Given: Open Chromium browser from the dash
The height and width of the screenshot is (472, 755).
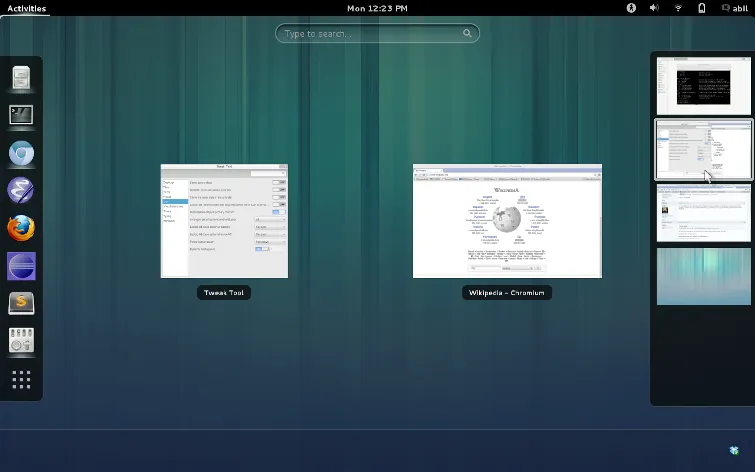Looking at the screenshot, I should (x=21, y=153).
